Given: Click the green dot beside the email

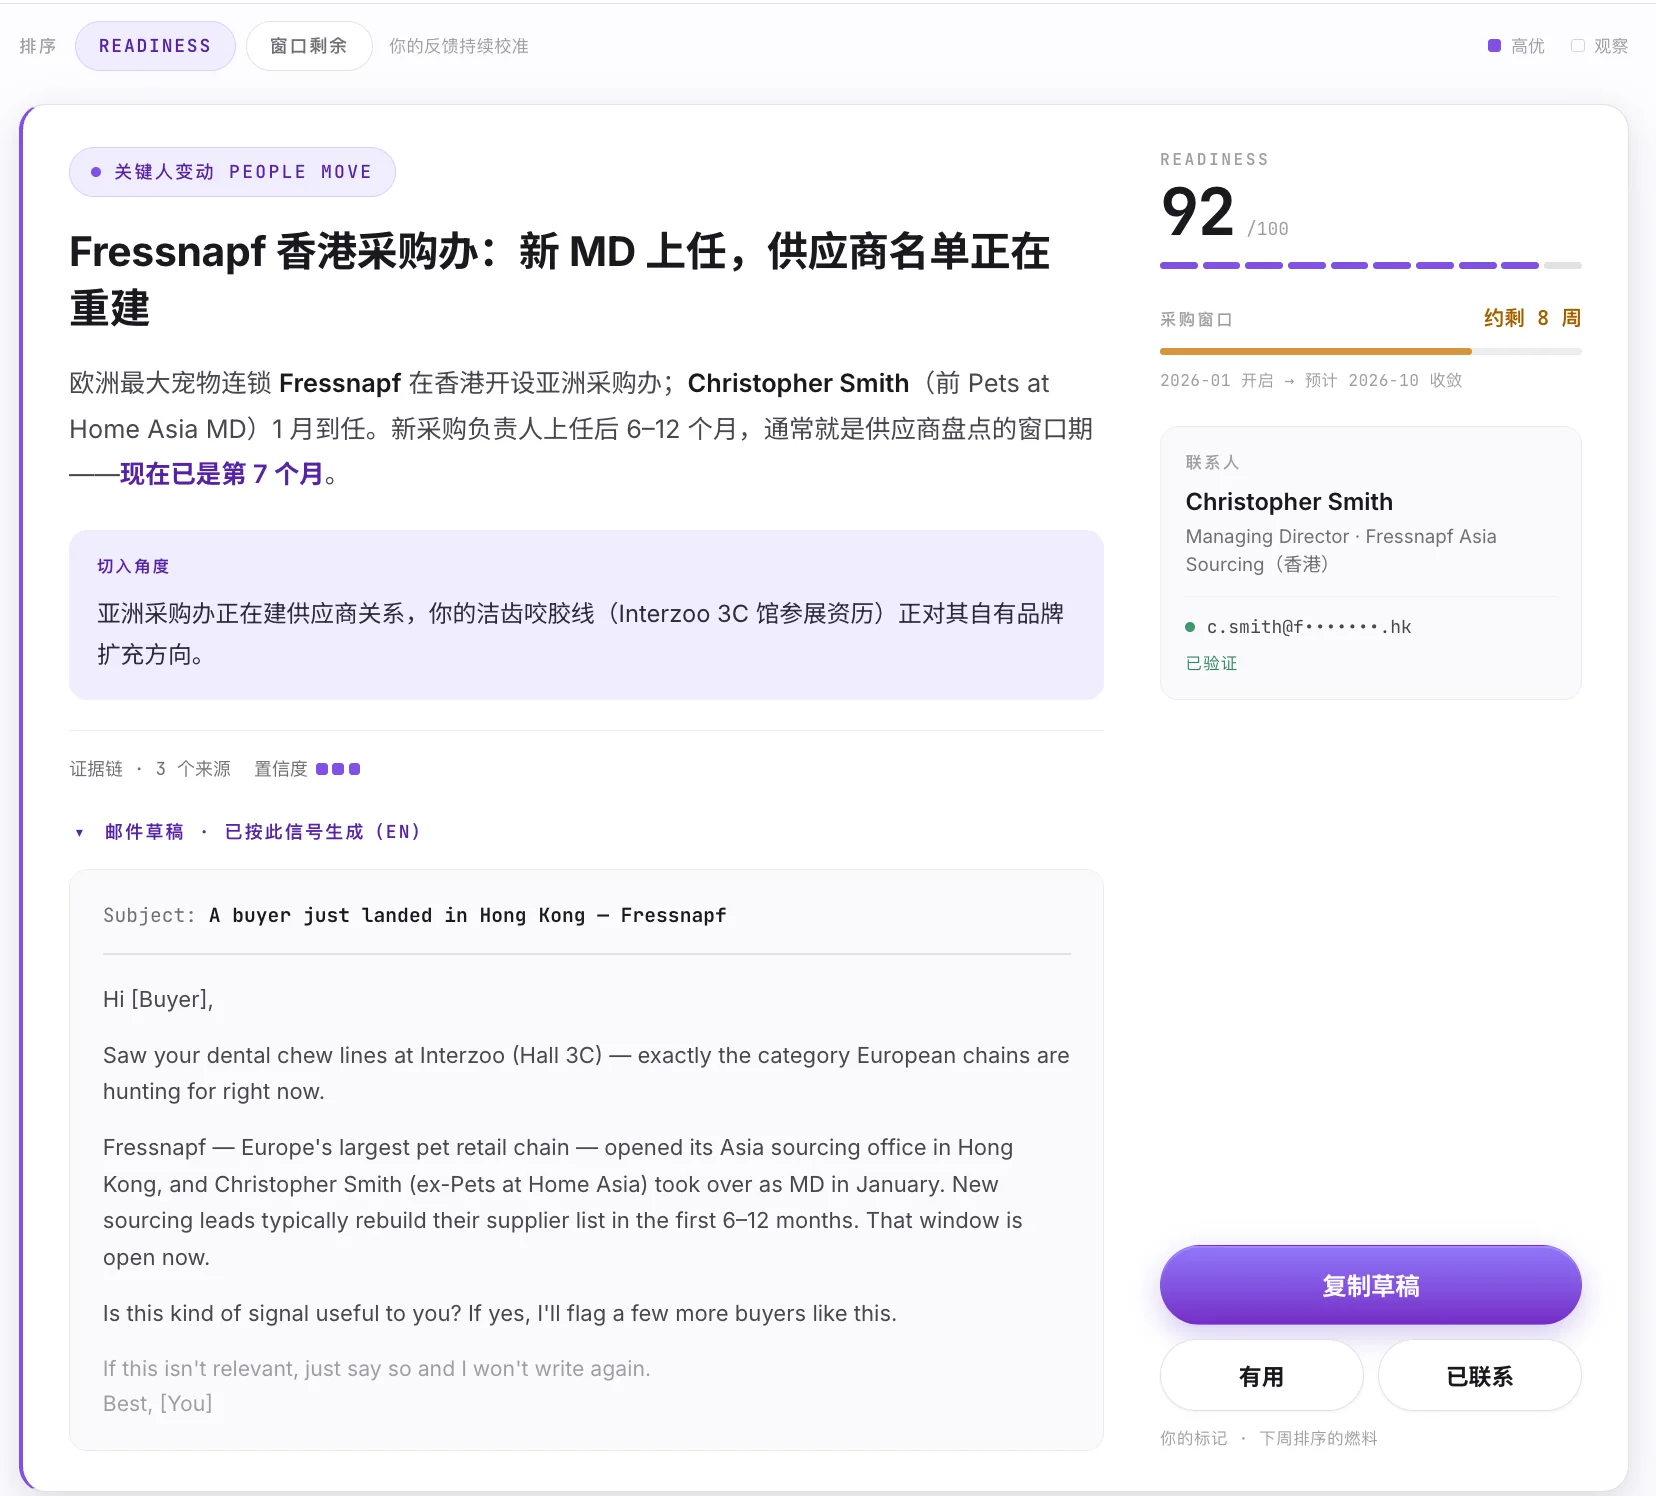Looking at the screenshot, I should tap(1190, 627).
